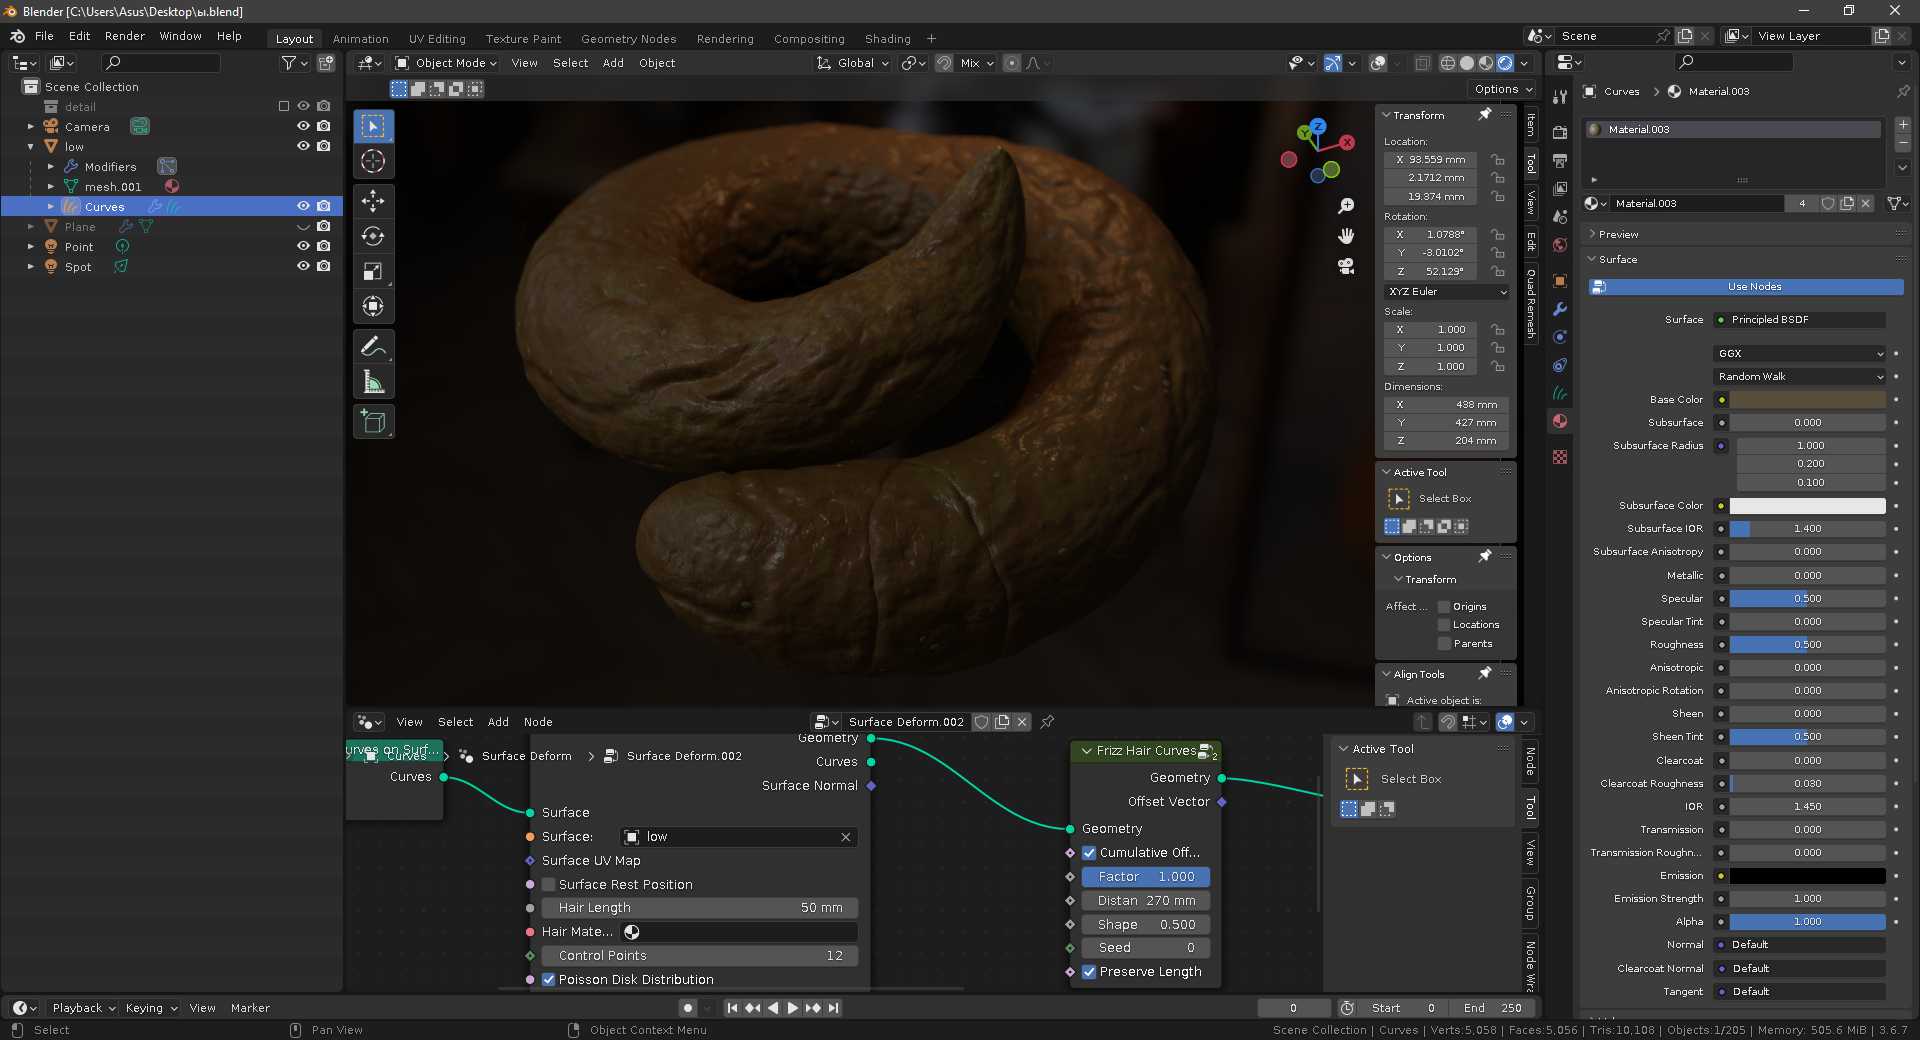Choose the Annotate tool
Viewport: 1920px width, 1040px height.
[x=373, y=347]
